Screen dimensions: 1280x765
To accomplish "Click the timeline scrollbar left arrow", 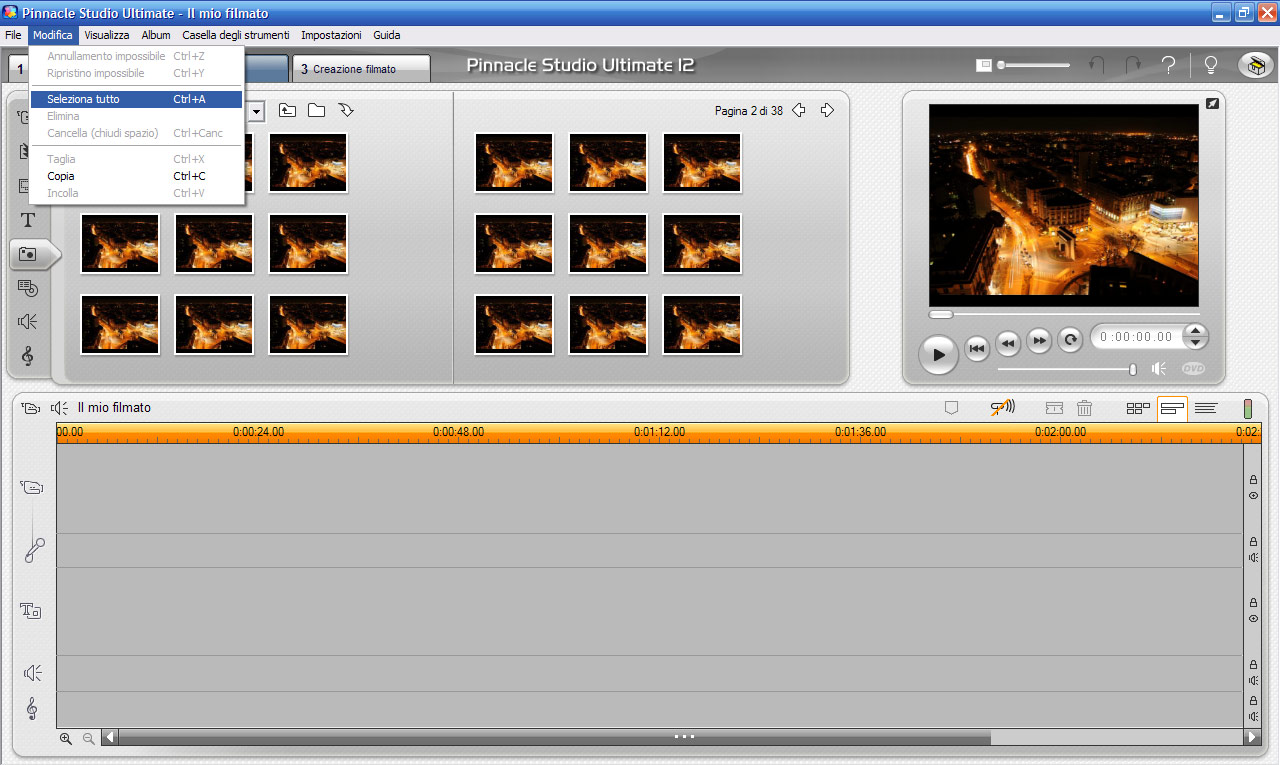I will pyautogui.click(x=110, y=738).
